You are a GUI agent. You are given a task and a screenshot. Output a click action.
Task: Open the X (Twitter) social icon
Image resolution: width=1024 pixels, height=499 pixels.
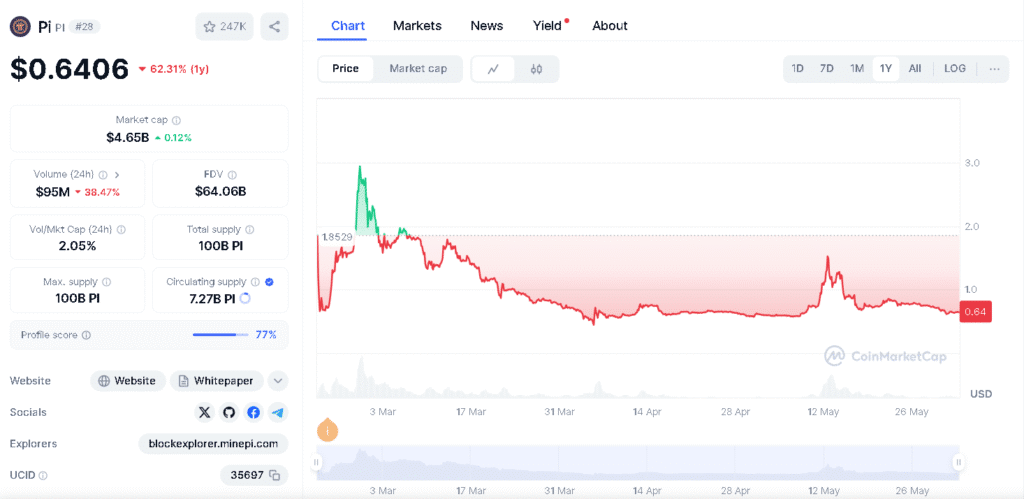tap(205, 412)
